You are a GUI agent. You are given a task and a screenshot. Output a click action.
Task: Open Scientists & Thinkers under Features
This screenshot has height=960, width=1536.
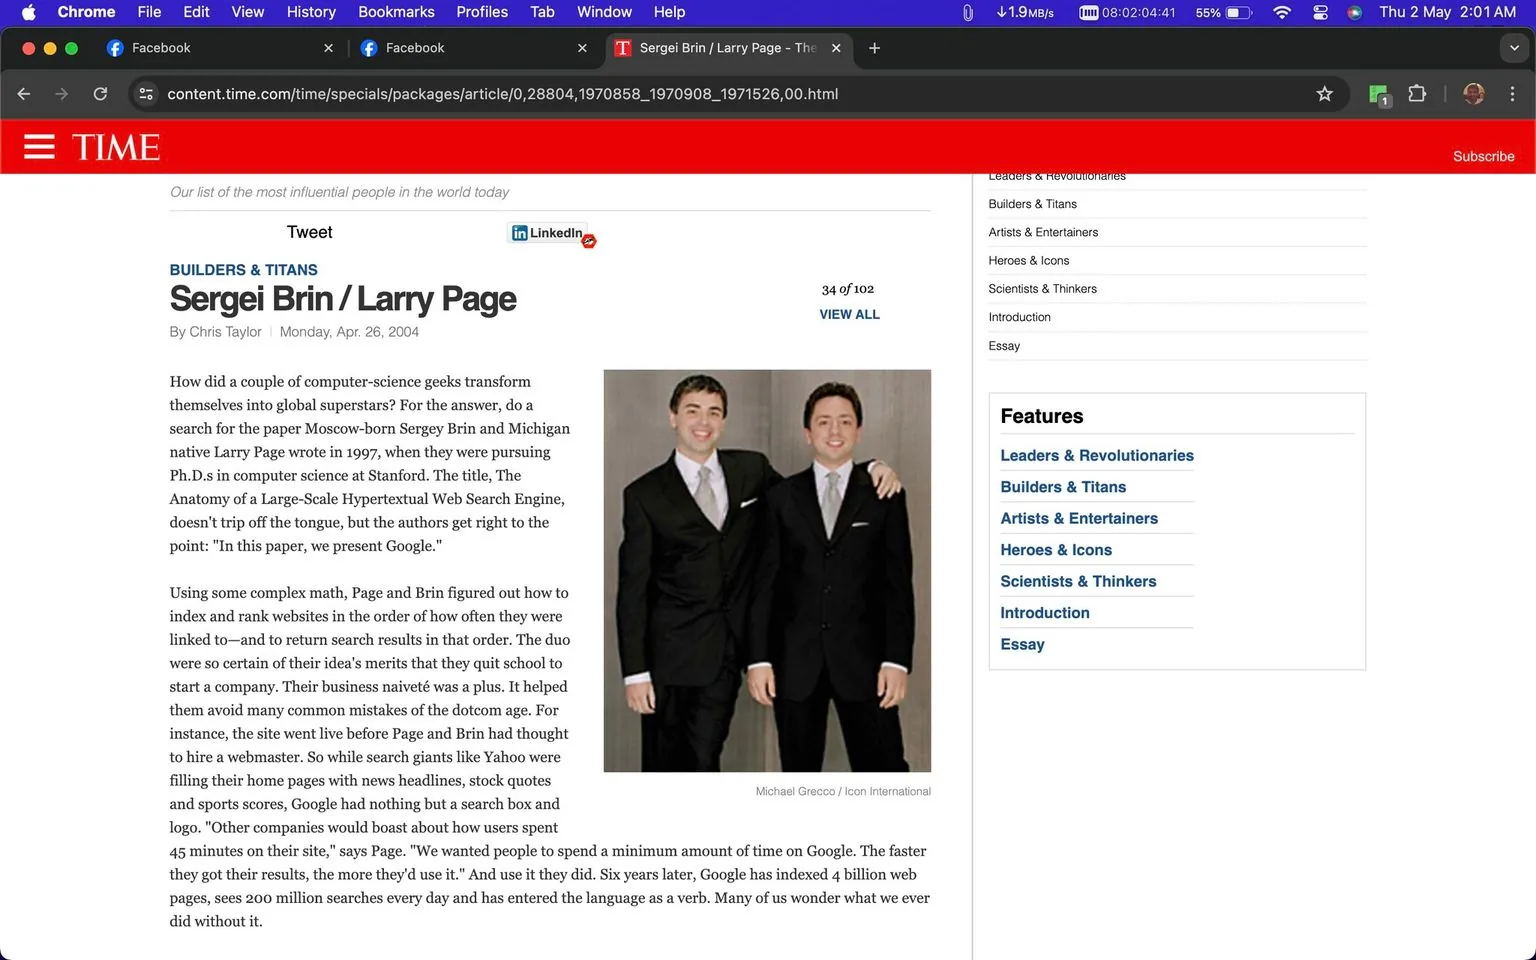[x=1078, y=581]
